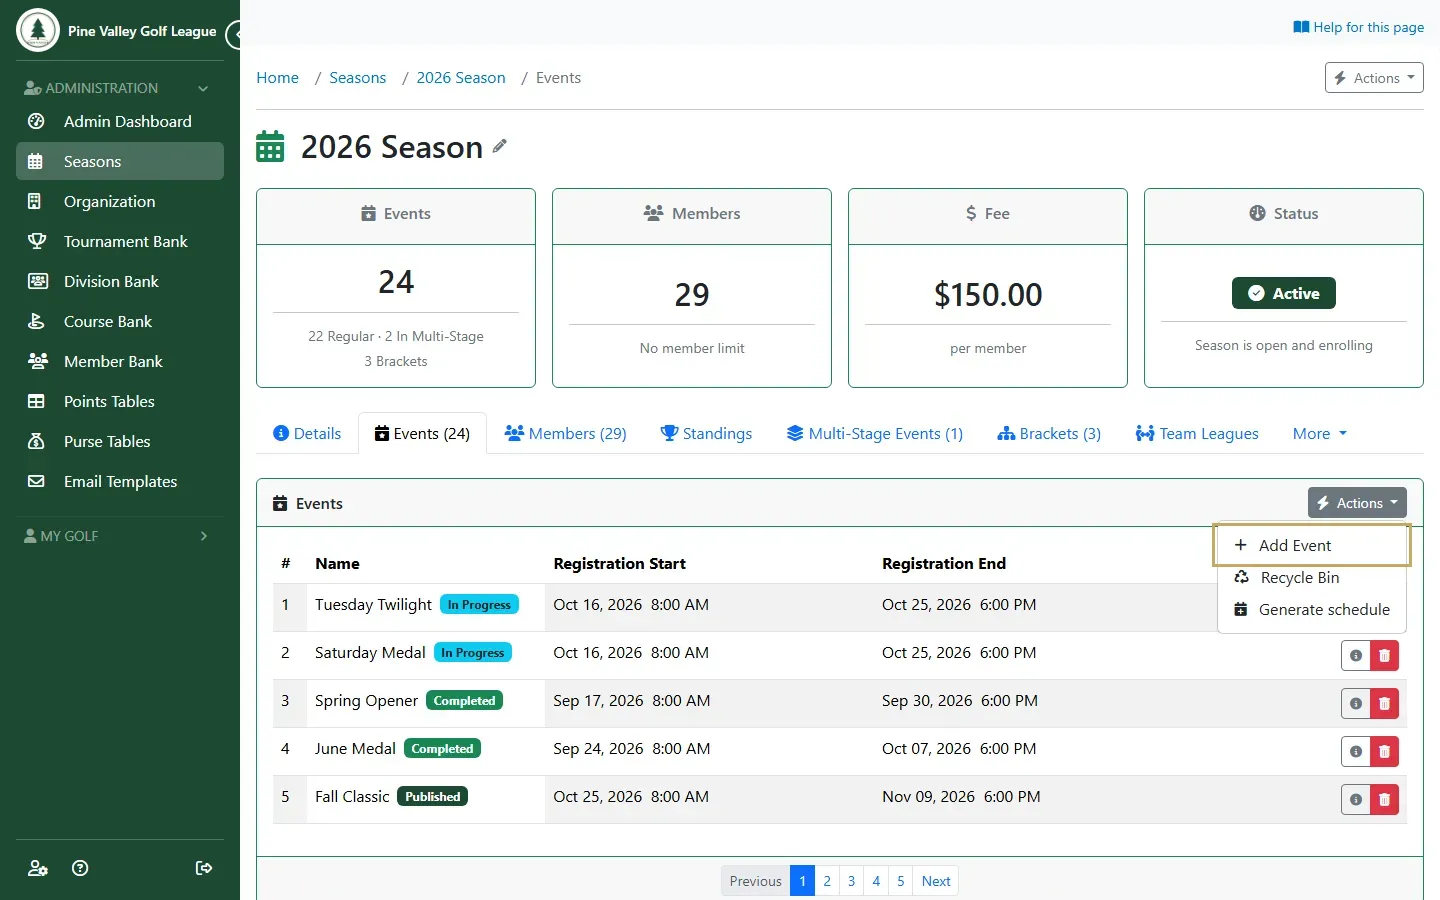The height and width of the screenshot is (900, 1440).
Task: Go to Tournament Bank in sidebar
Action: pyautogui.click(x=120, y=241)
